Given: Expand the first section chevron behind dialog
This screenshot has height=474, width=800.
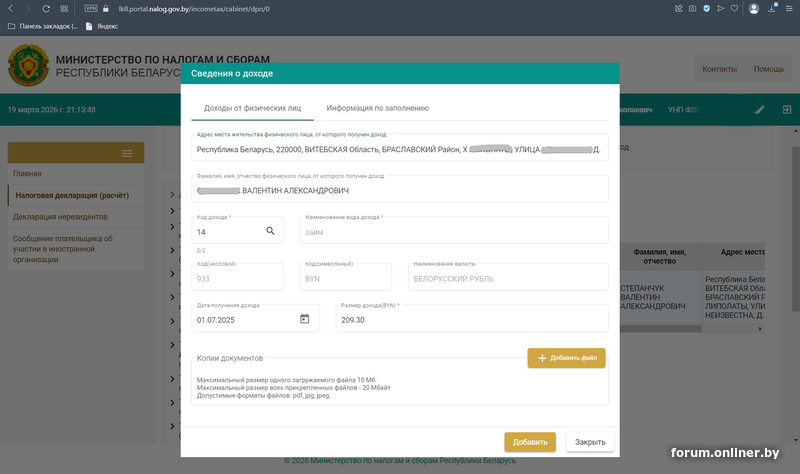Looking at the screenshot, I should (172, 194).
